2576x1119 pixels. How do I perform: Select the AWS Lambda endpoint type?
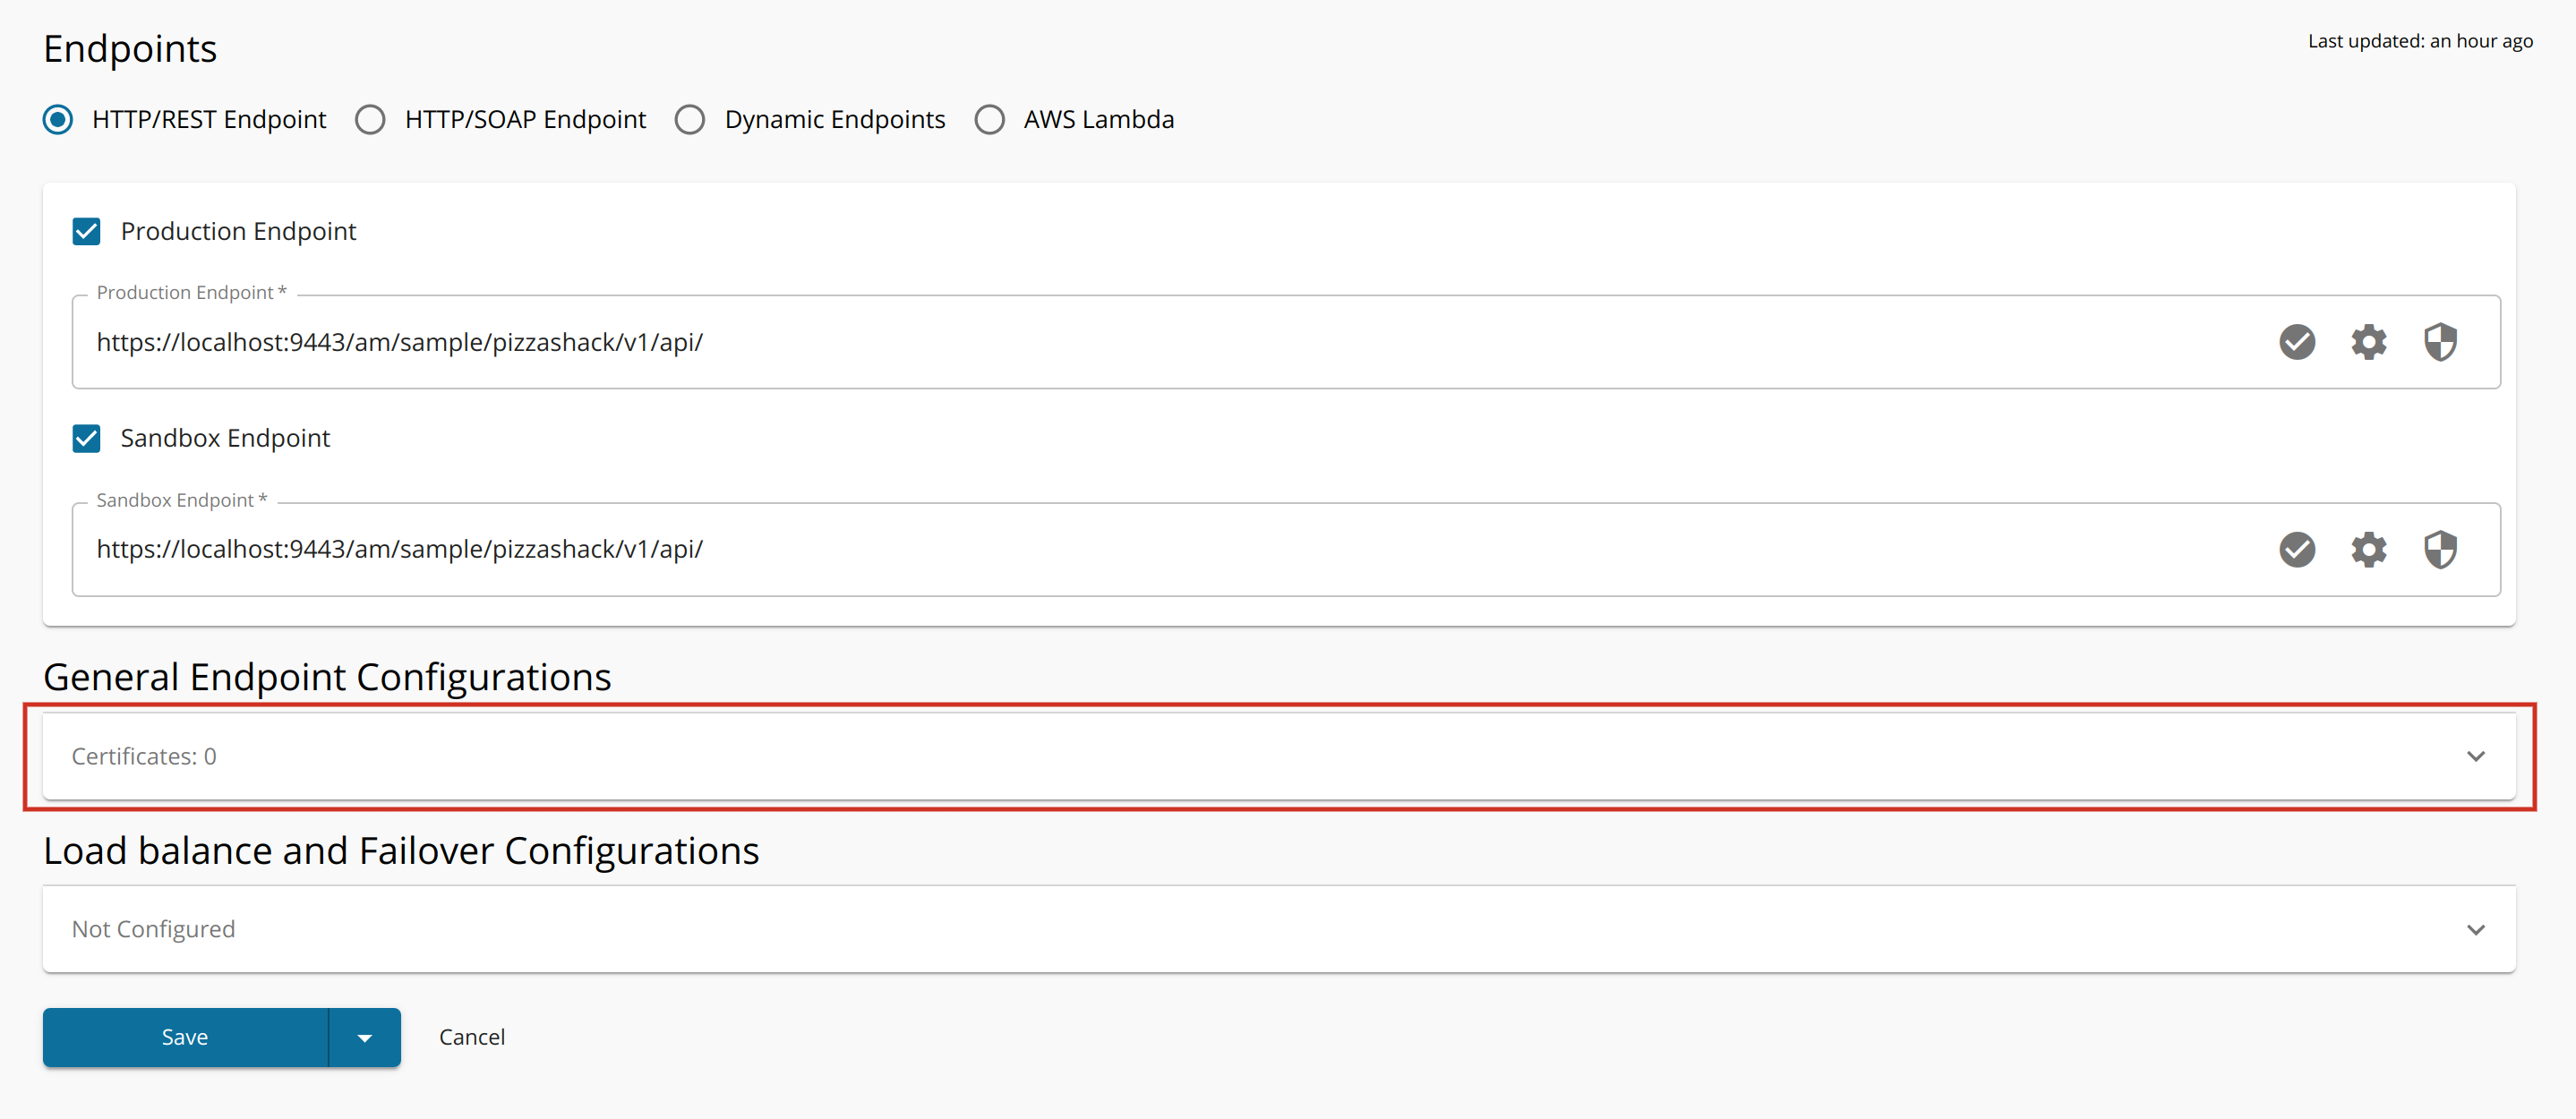point(989,119)
